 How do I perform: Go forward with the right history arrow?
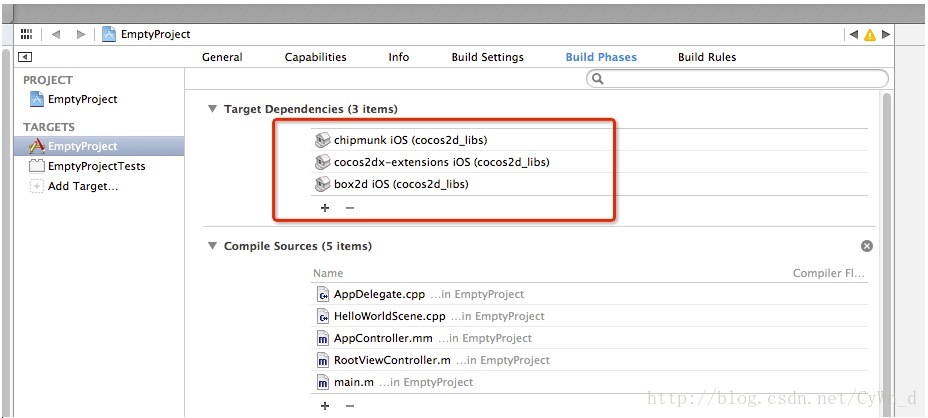click(x=81, y=34)
